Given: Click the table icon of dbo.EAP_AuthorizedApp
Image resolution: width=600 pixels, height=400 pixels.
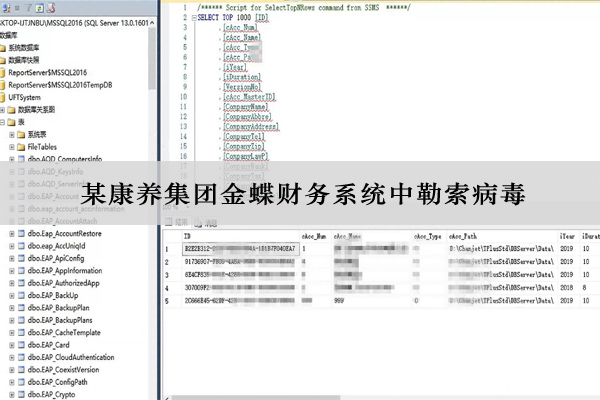Looking at the screenshot, I should point(21,283).
